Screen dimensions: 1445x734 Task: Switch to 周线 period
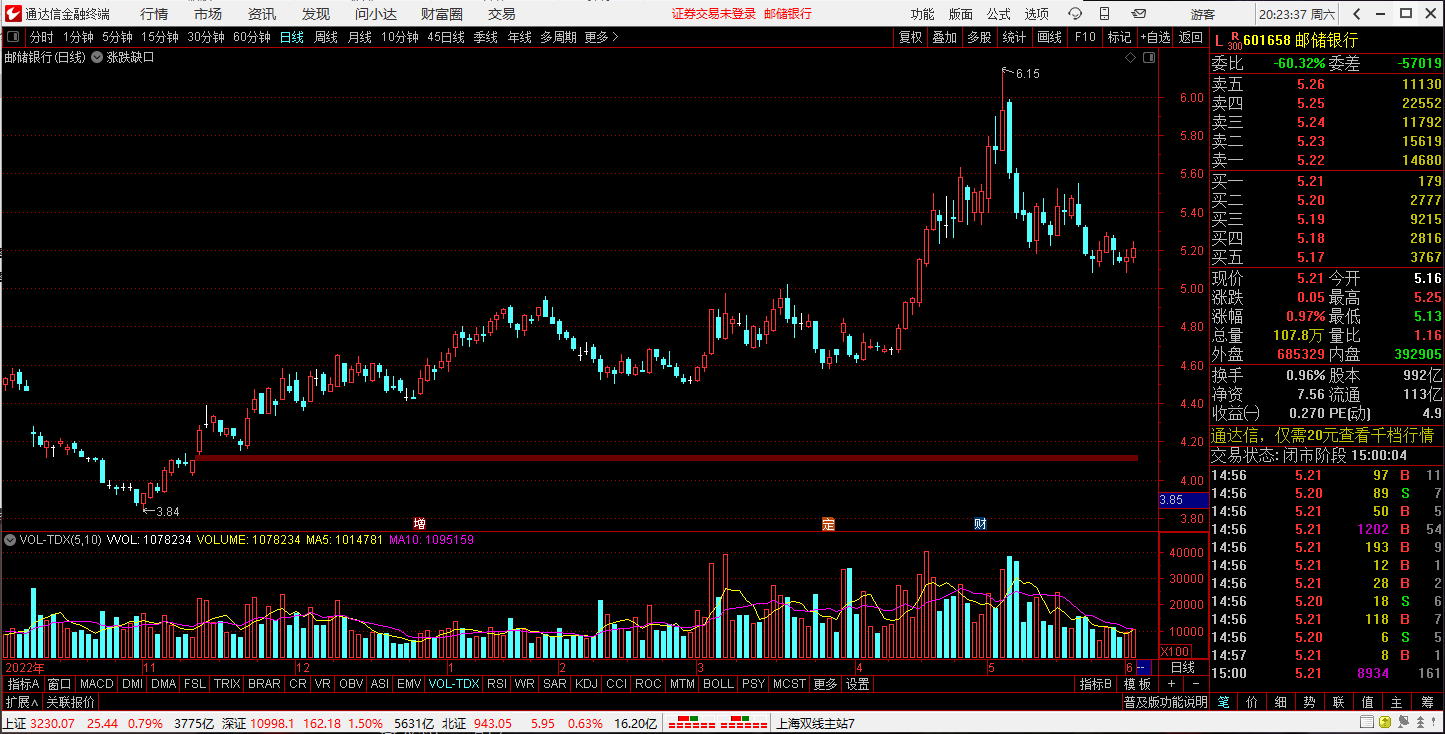click(x=326, y=37)
